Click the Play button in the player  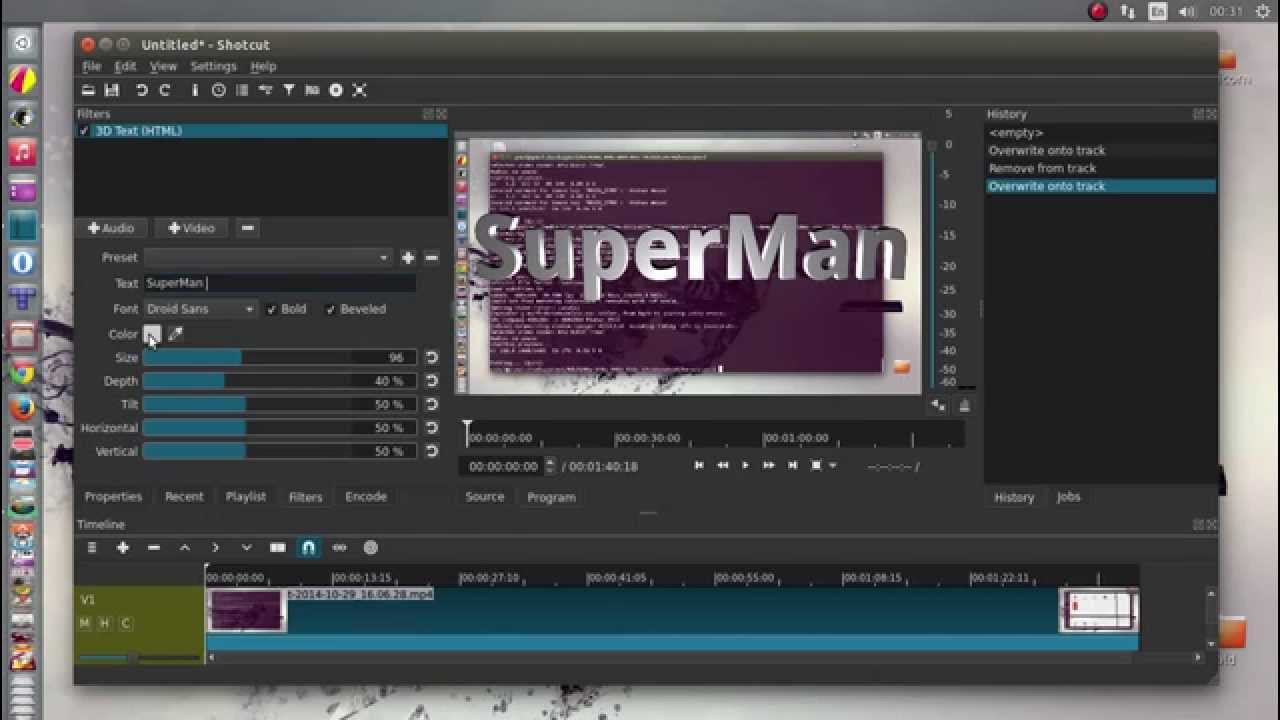click(745, 466)
